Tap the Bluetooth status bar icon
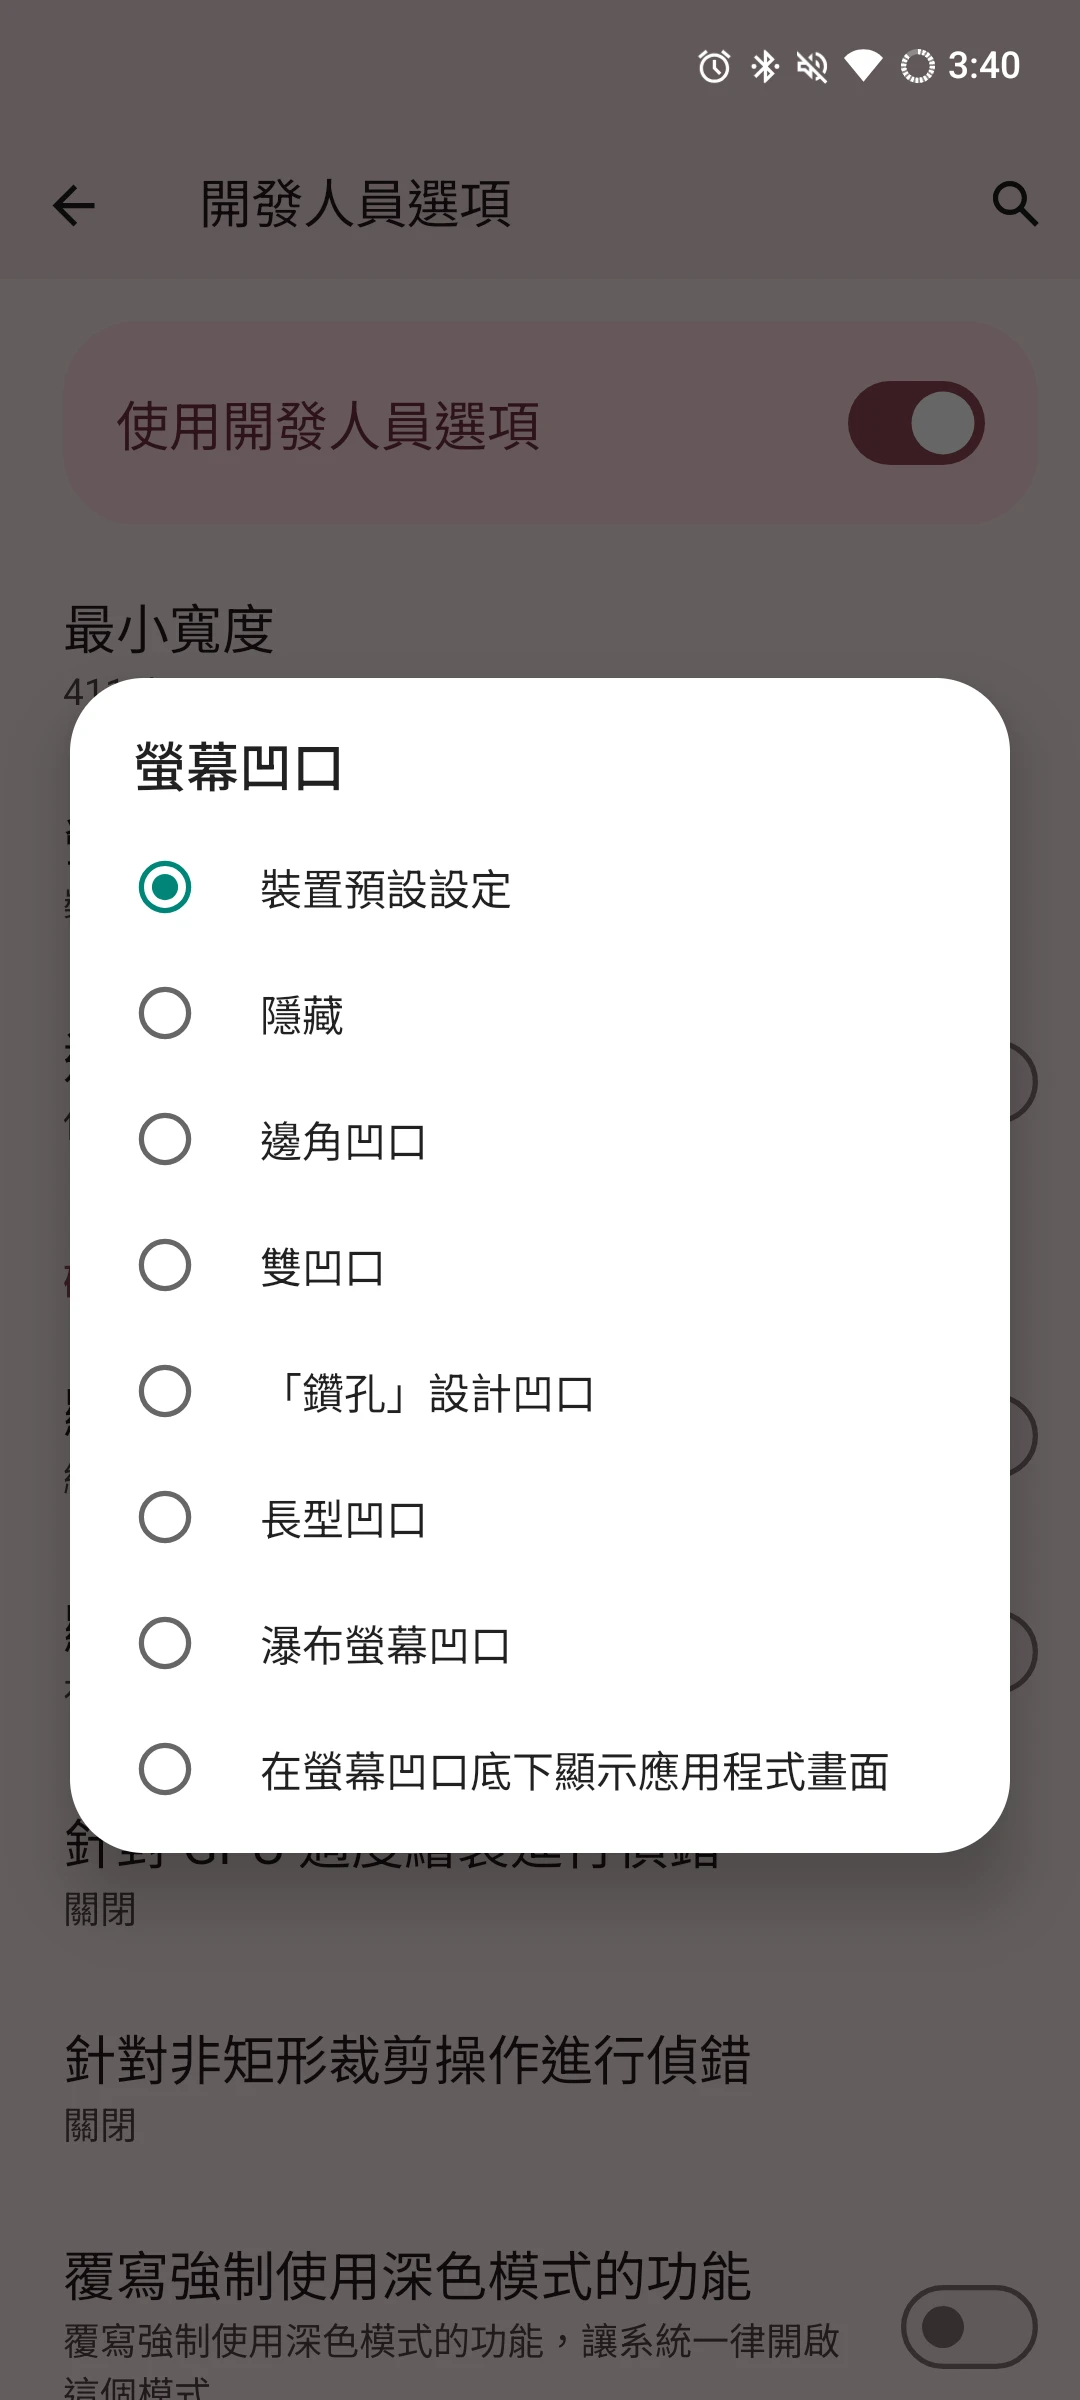 coord(765,67)
